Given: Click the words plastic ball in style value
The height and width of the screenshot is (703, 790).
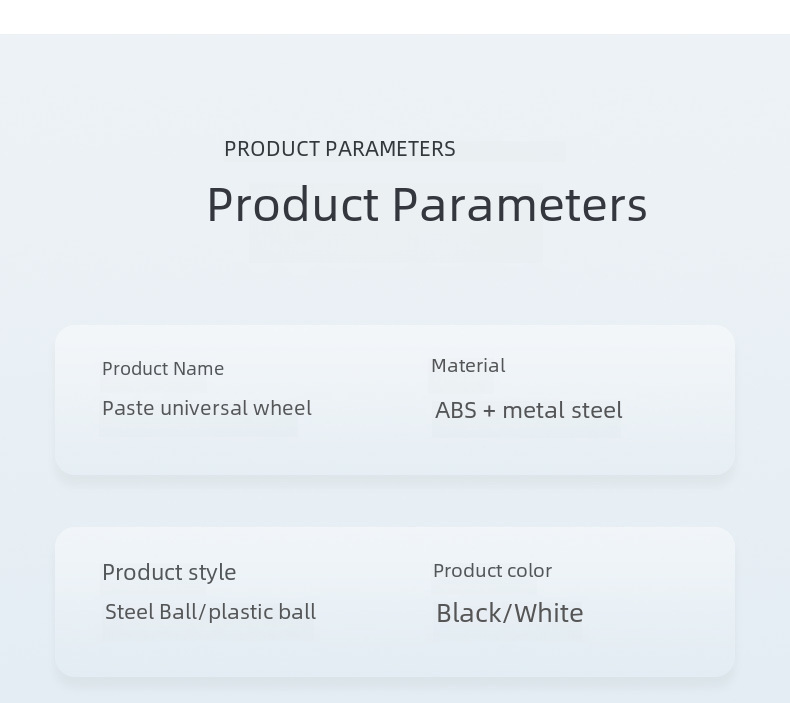Looking at the screenshot, I should click(x=262, y=612).
